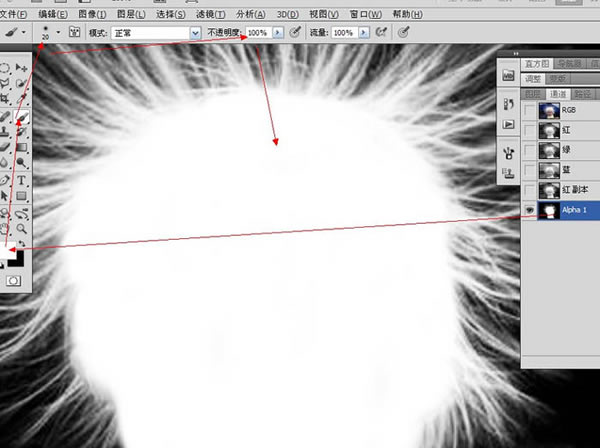Open the brush preset picker arrow
Screen dimensions: 600x448
58,33
